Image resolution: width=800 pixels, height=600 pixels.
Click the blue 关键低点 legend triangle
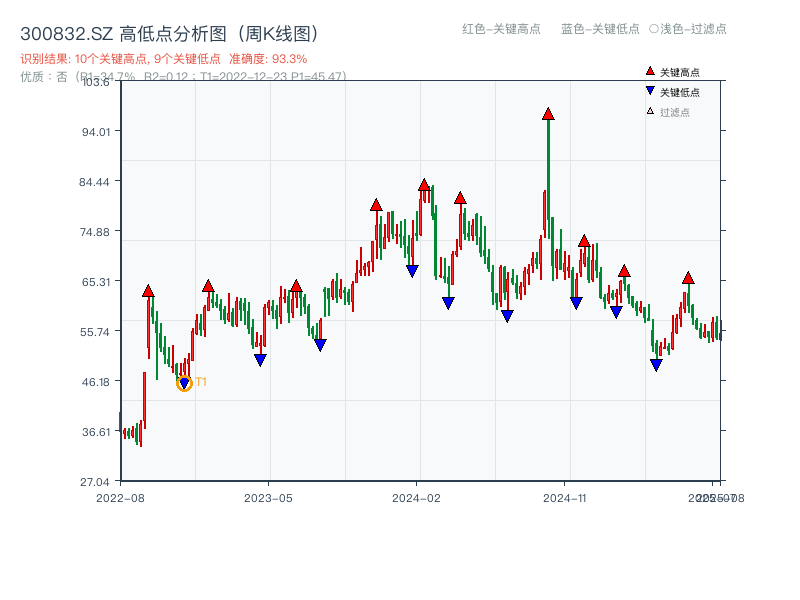point(650,91)
